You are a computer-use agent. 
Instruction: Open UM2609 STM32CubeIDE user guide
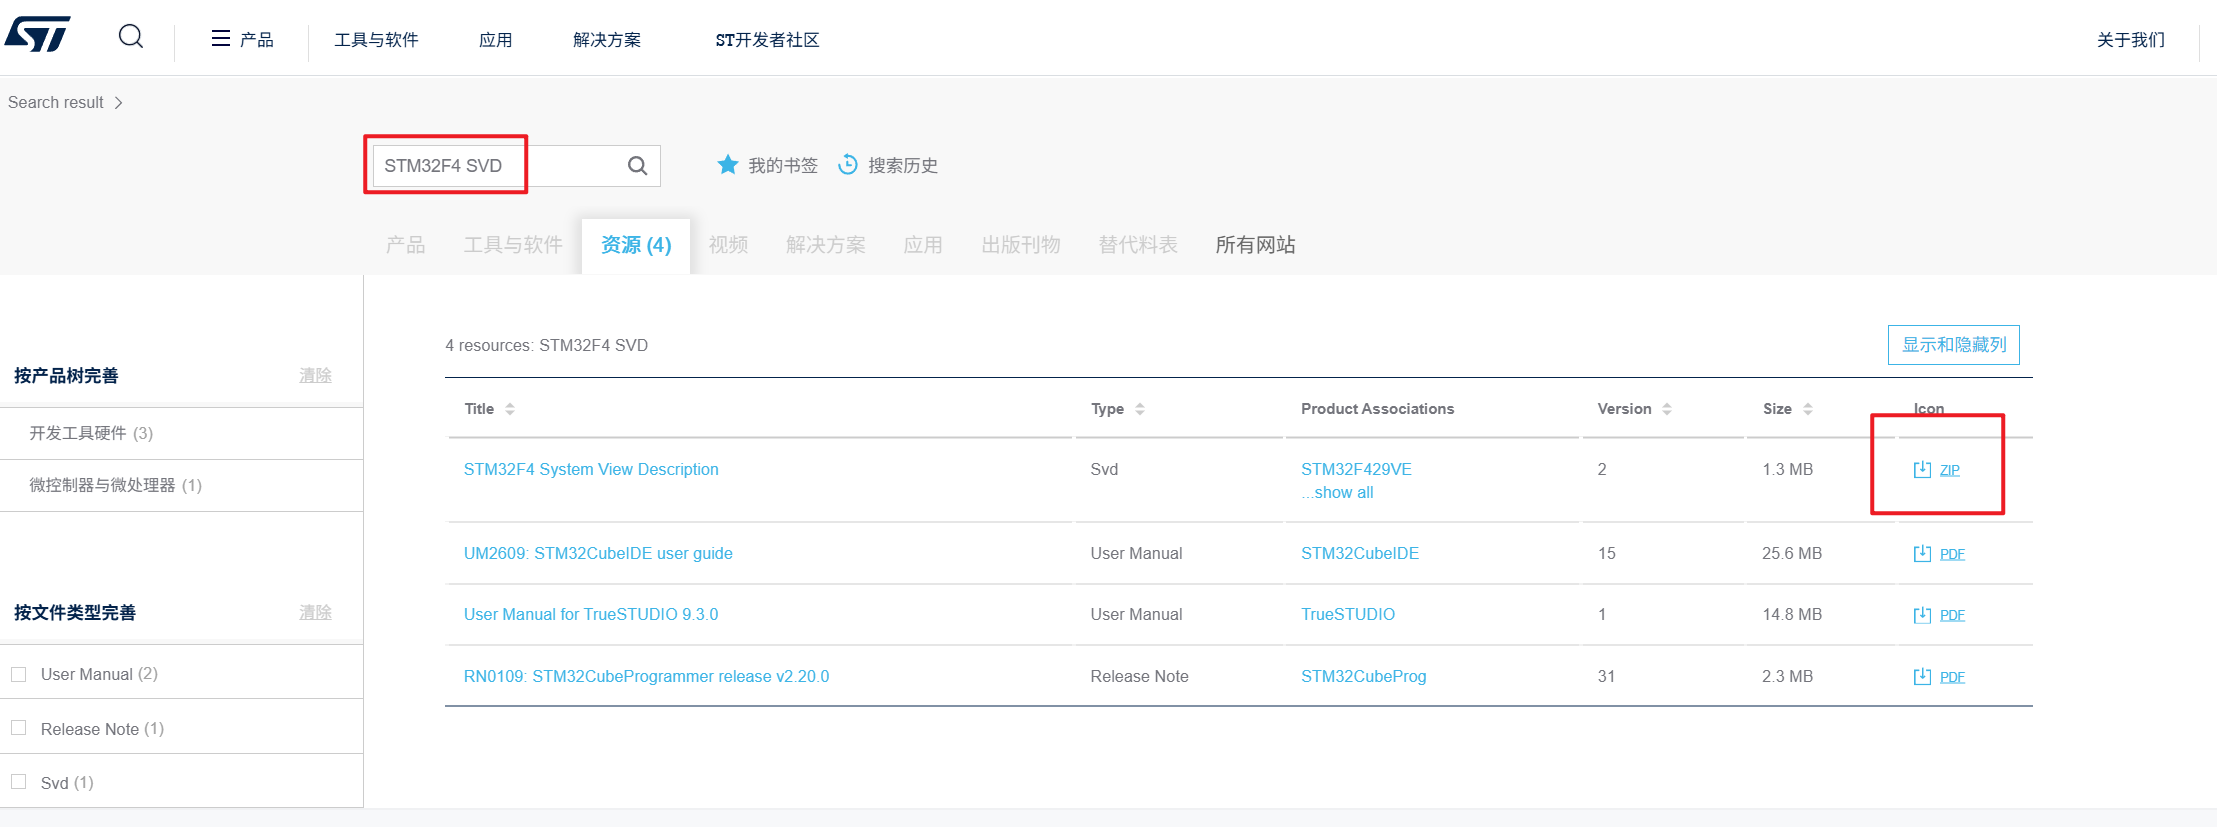[598, 553]
